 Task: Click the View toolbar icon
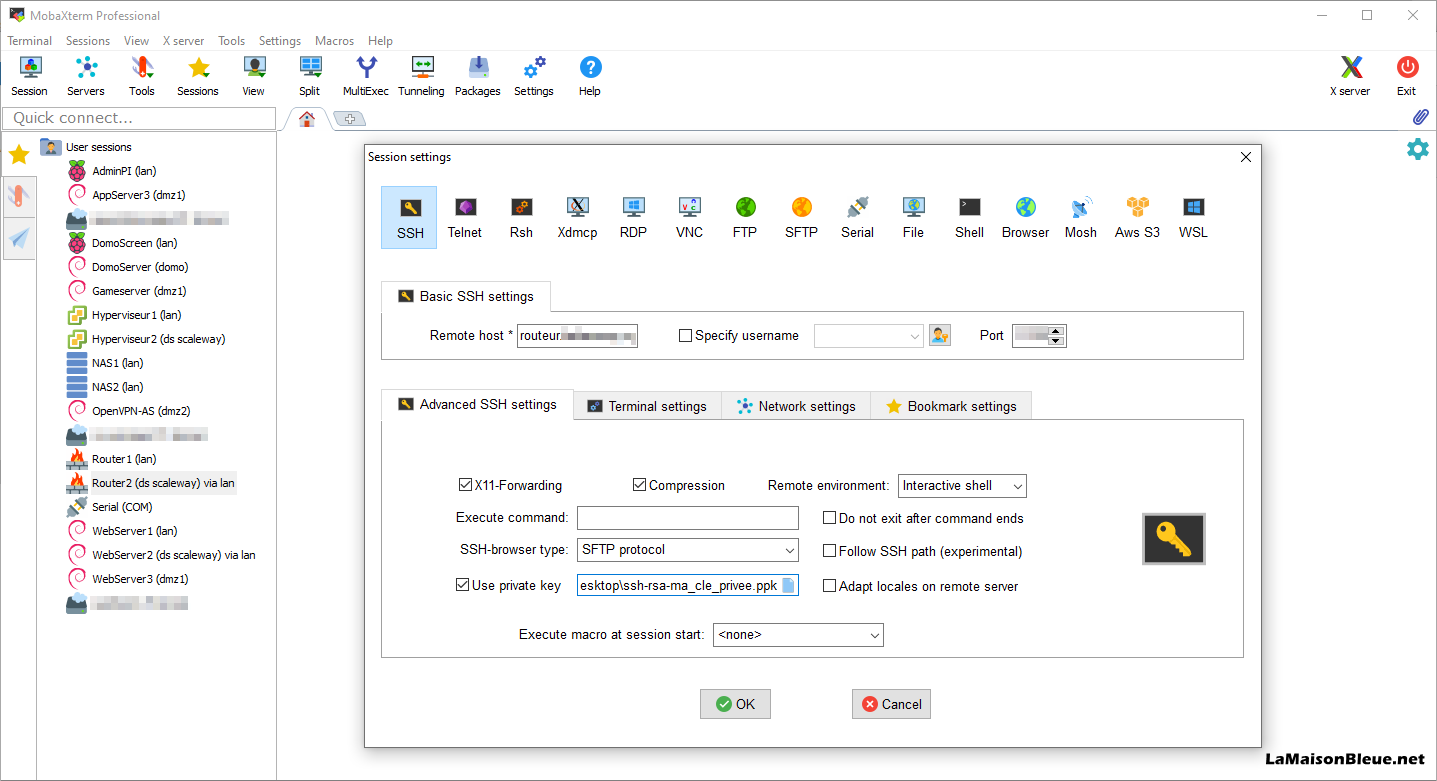tap(254, 76)
